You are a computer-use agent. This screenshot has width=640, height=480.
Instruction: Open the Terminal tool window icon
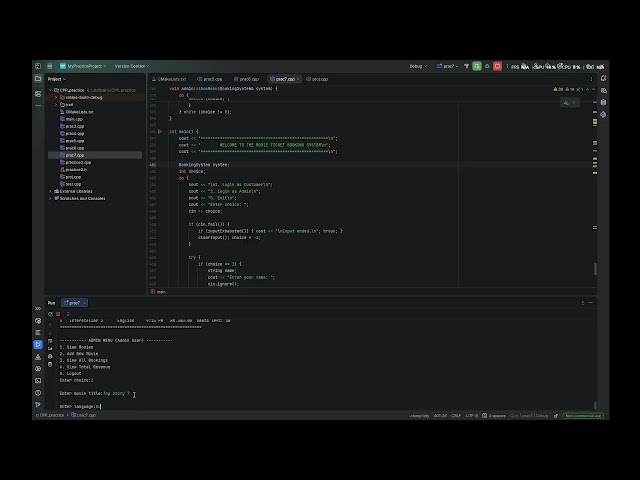[x=38, y=381]
